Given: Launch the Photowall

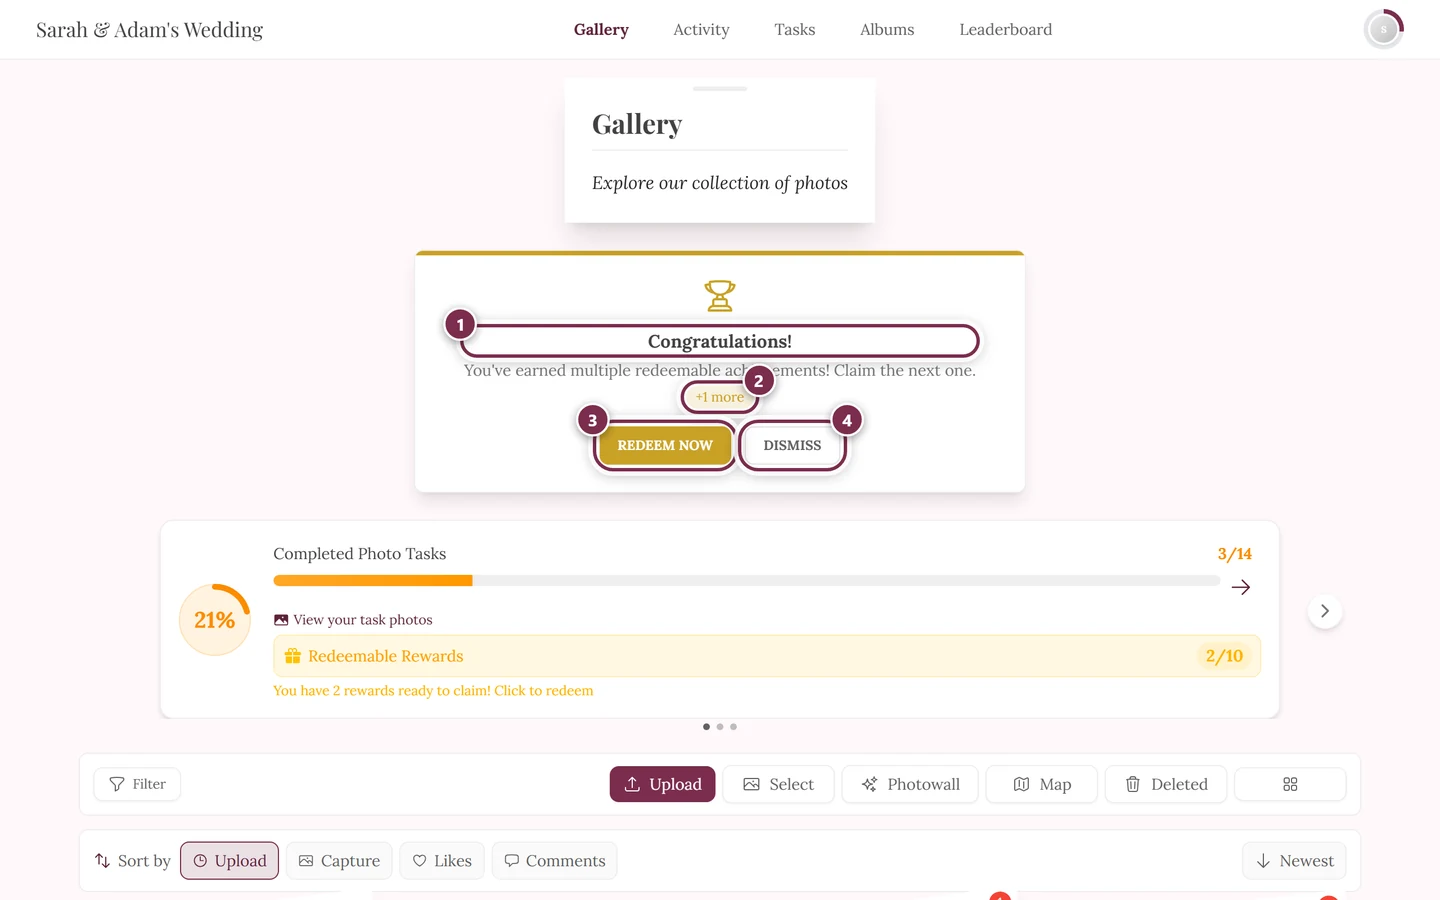Looking at the screenshot, I should pyautogui.click(x=910, y=784).
